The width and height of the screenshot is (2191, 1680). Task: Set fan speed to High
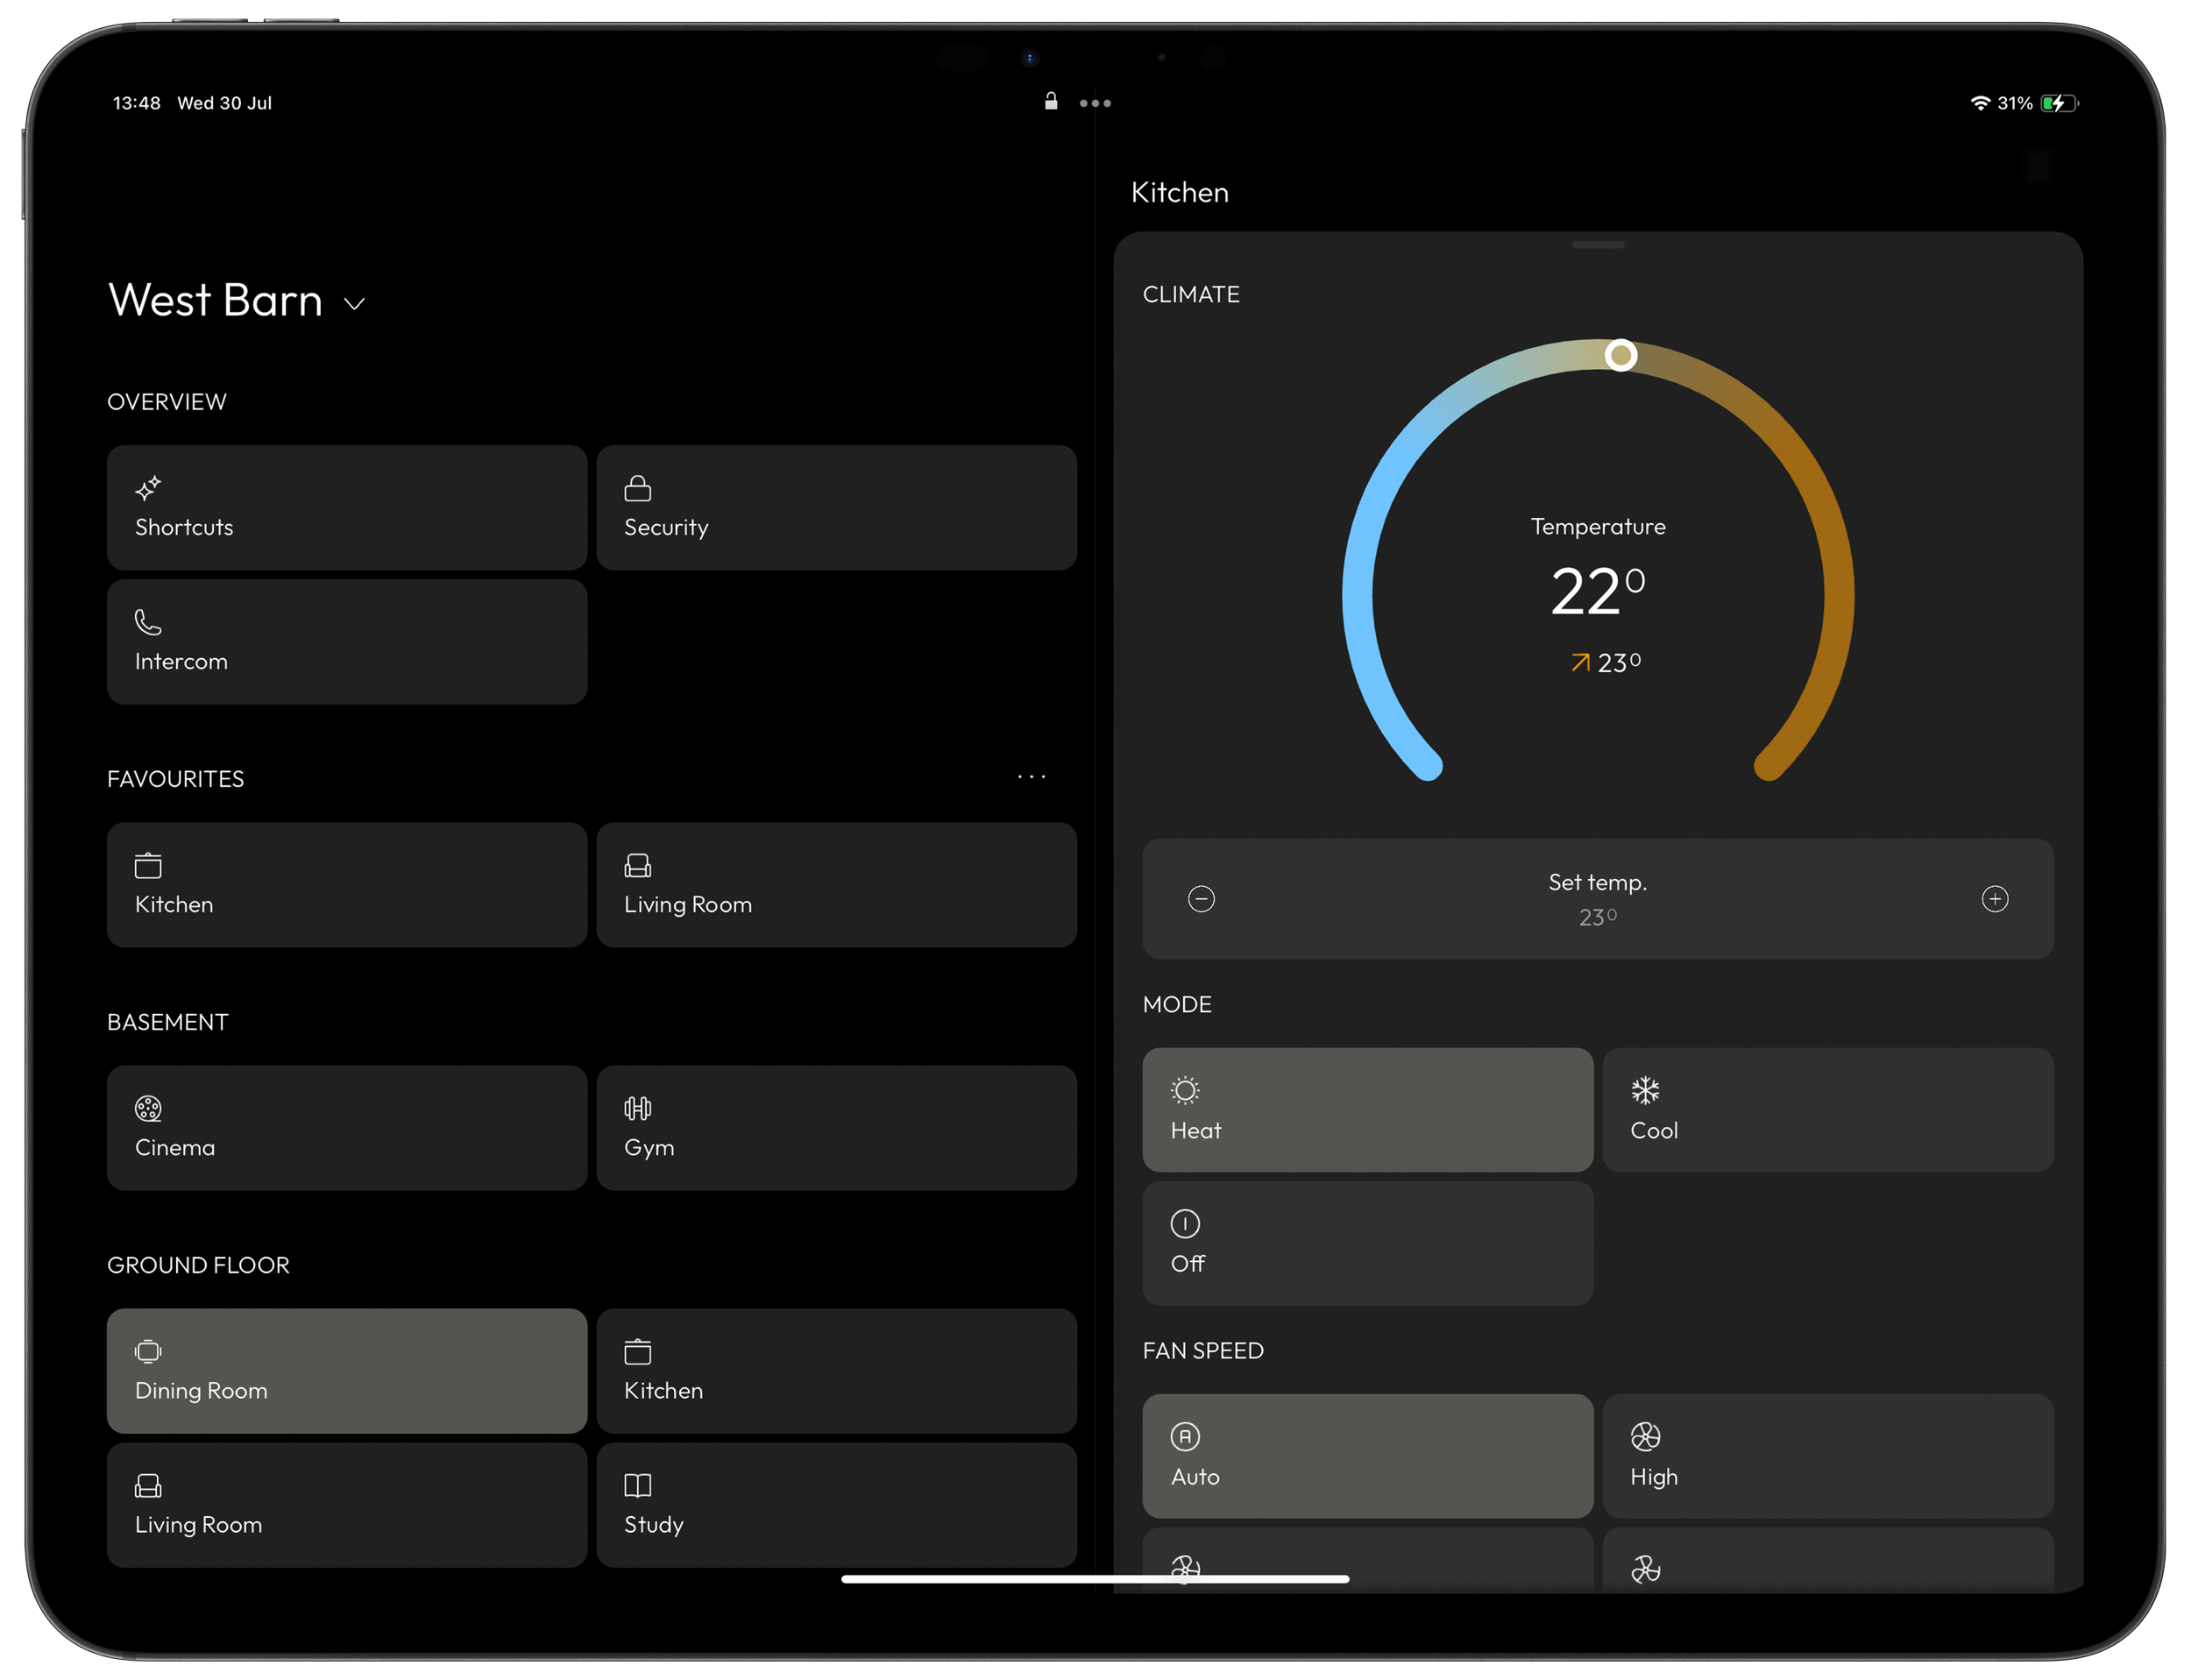point(1827,1455)
